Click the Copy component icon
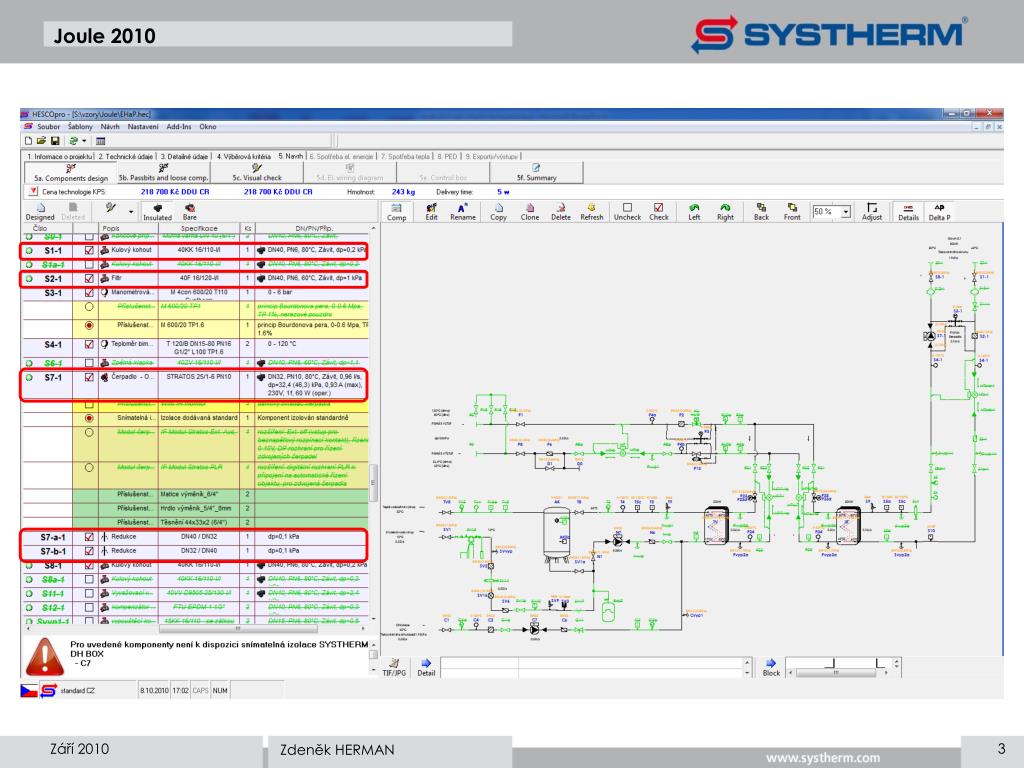This screenshot has height=768, width=1024. coord(498,212)
